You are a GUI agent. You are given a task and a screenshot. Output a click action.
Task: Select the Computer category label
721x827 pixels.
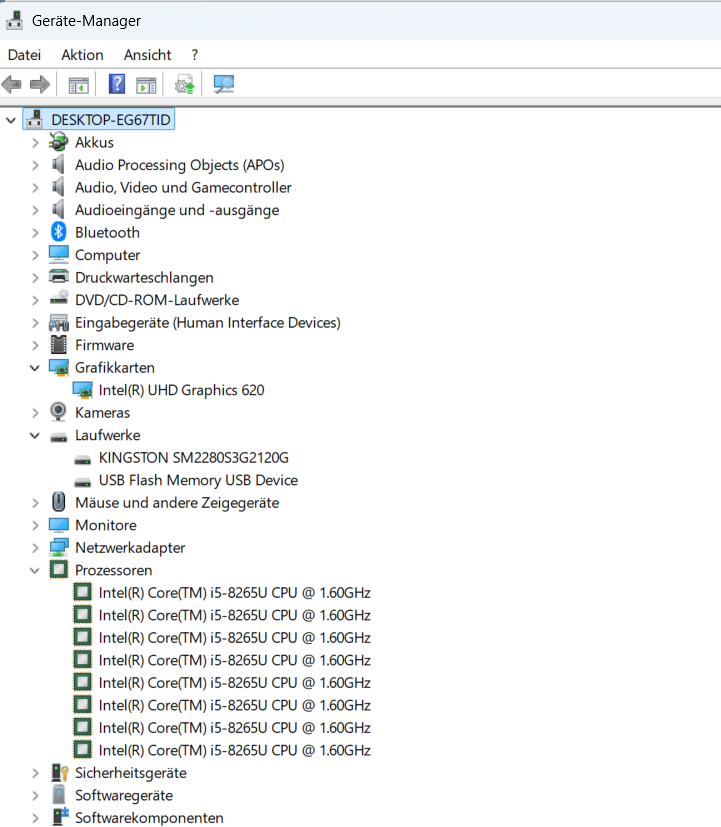(x=108, y=255)
